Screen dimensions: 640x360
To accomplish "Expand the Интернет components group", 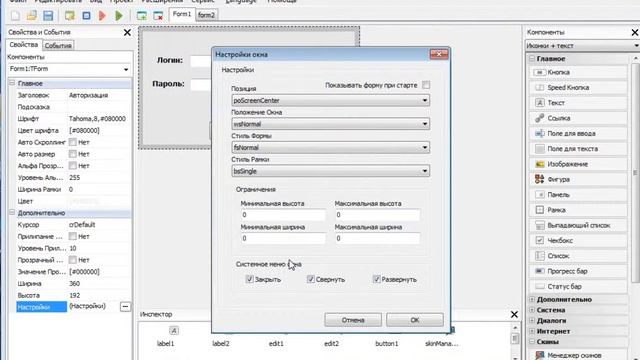I will (532, 331).
